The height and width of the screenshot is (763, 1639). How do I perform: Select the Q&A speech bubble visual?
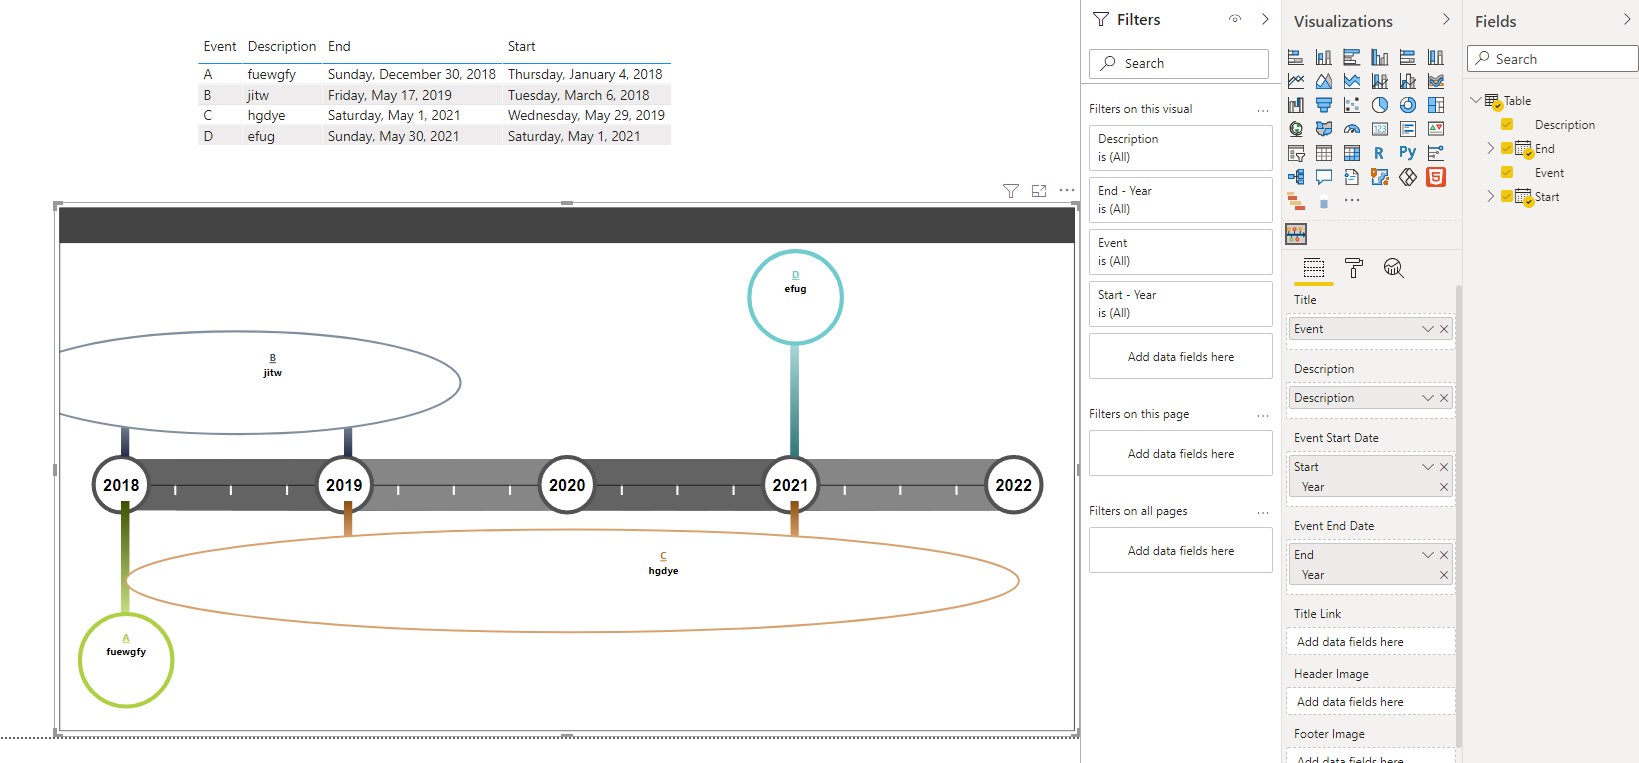pyautogui.click(x=1324, y=177)
